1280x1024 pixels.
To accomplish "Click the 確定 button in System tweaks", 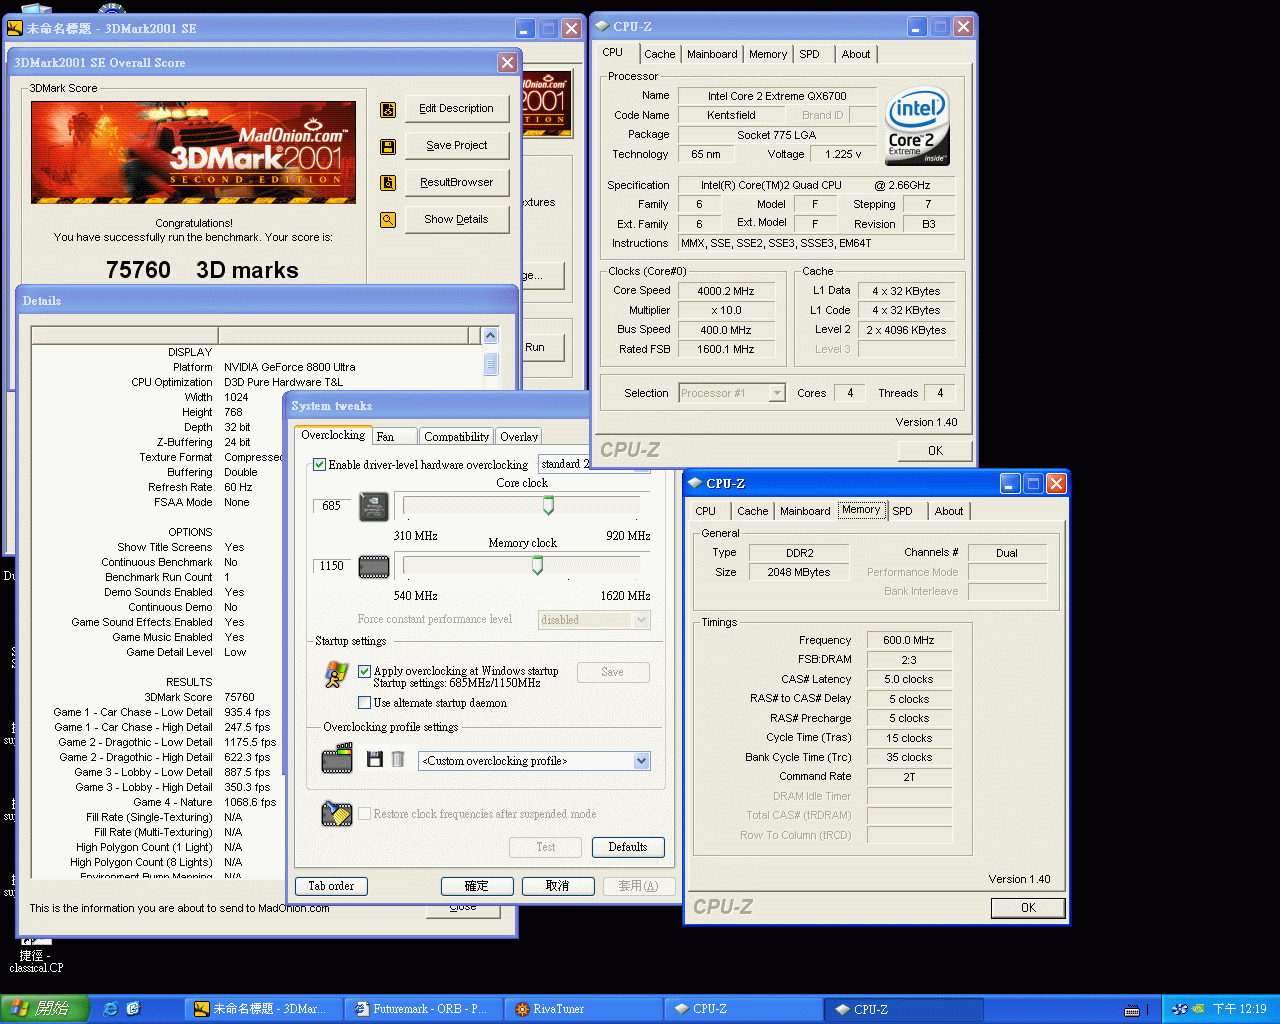I will pos(477,886).
